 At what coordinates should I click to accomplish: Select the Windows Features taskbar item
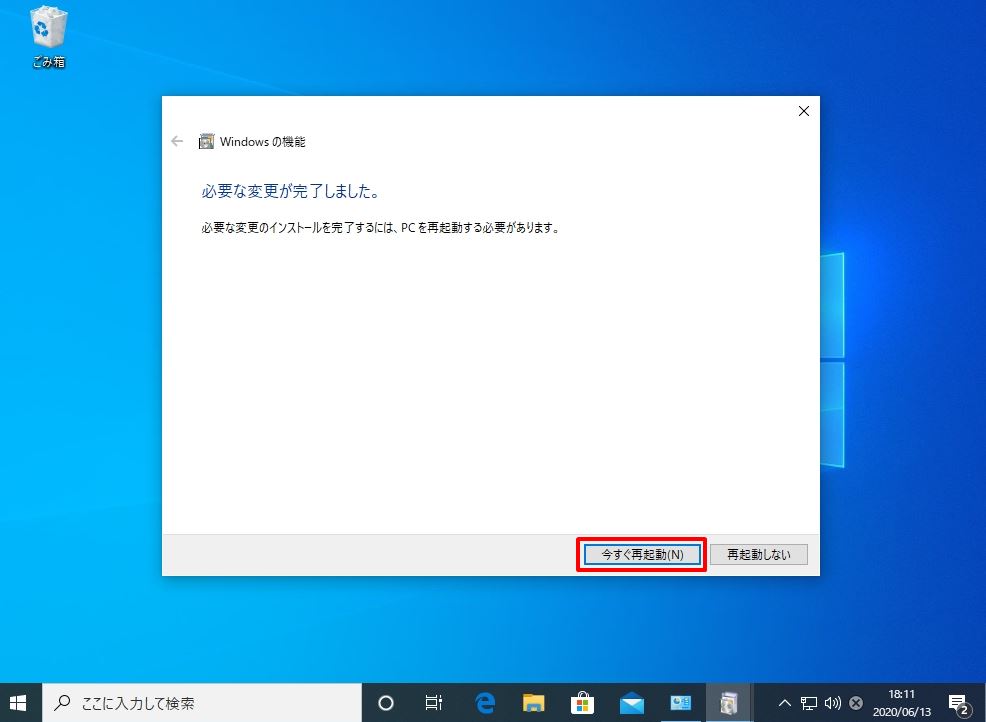(x=729, y=703)
